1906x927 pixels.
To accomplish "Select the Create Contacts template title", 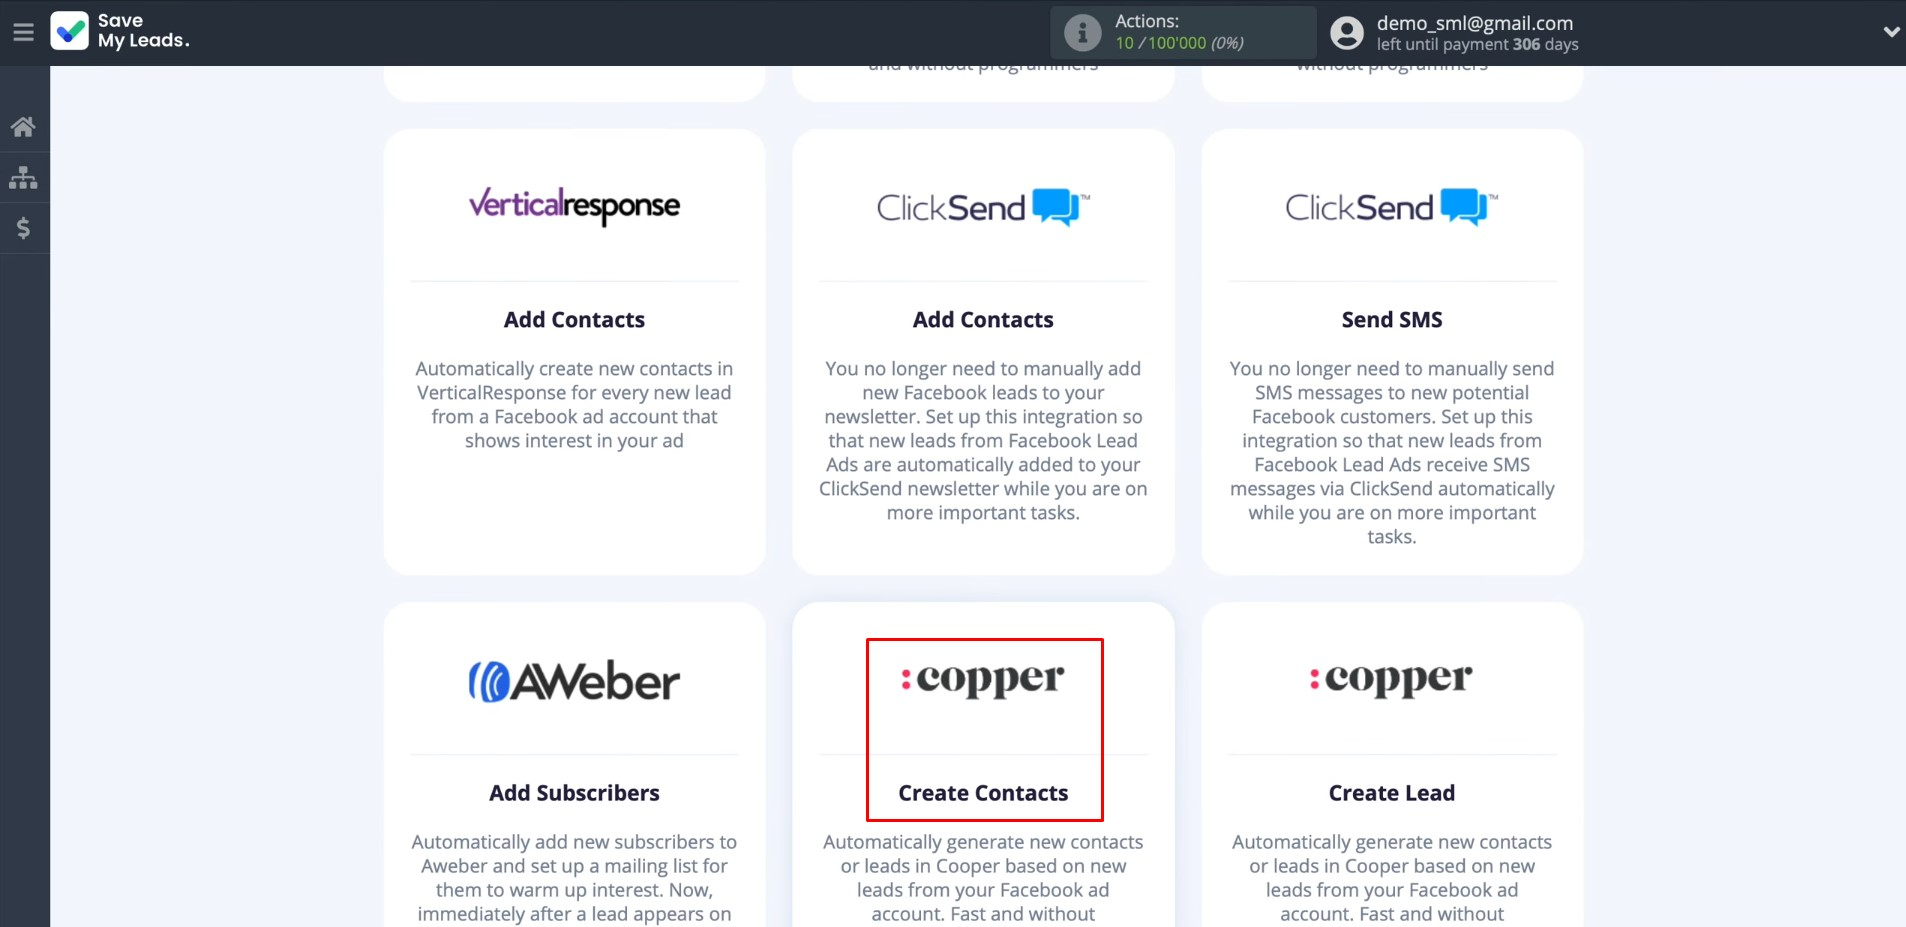I will [983, 793].
